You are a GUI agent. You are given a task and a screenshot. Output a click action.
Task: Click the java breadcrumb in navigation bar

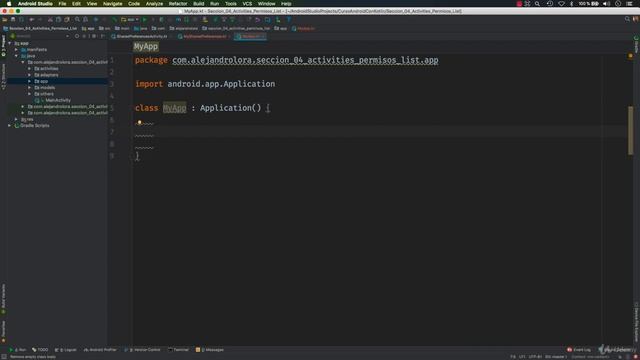click(140, 29)
